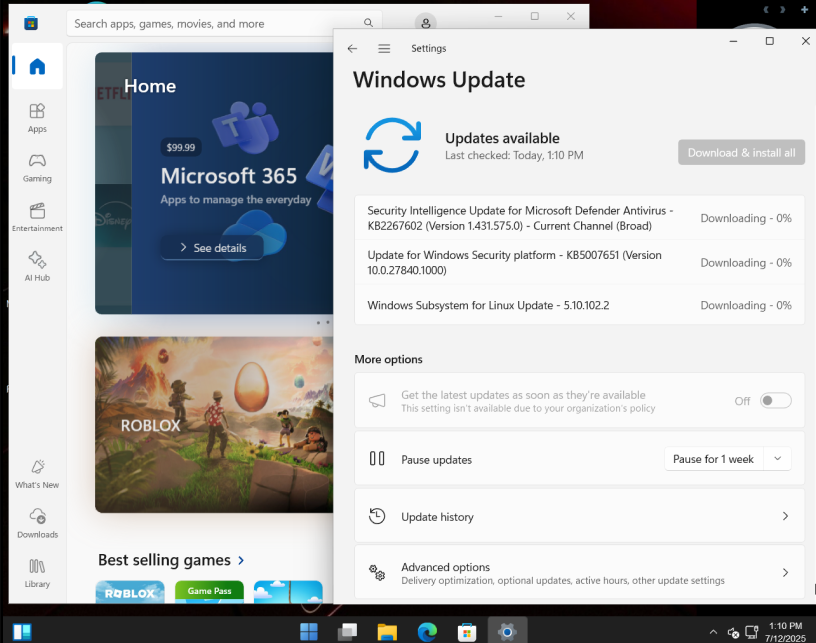This screenshot has height=643, width=816.
Task: Open the 'Best selling games' link
Action: pyautogui.click(x=171, y=560)
